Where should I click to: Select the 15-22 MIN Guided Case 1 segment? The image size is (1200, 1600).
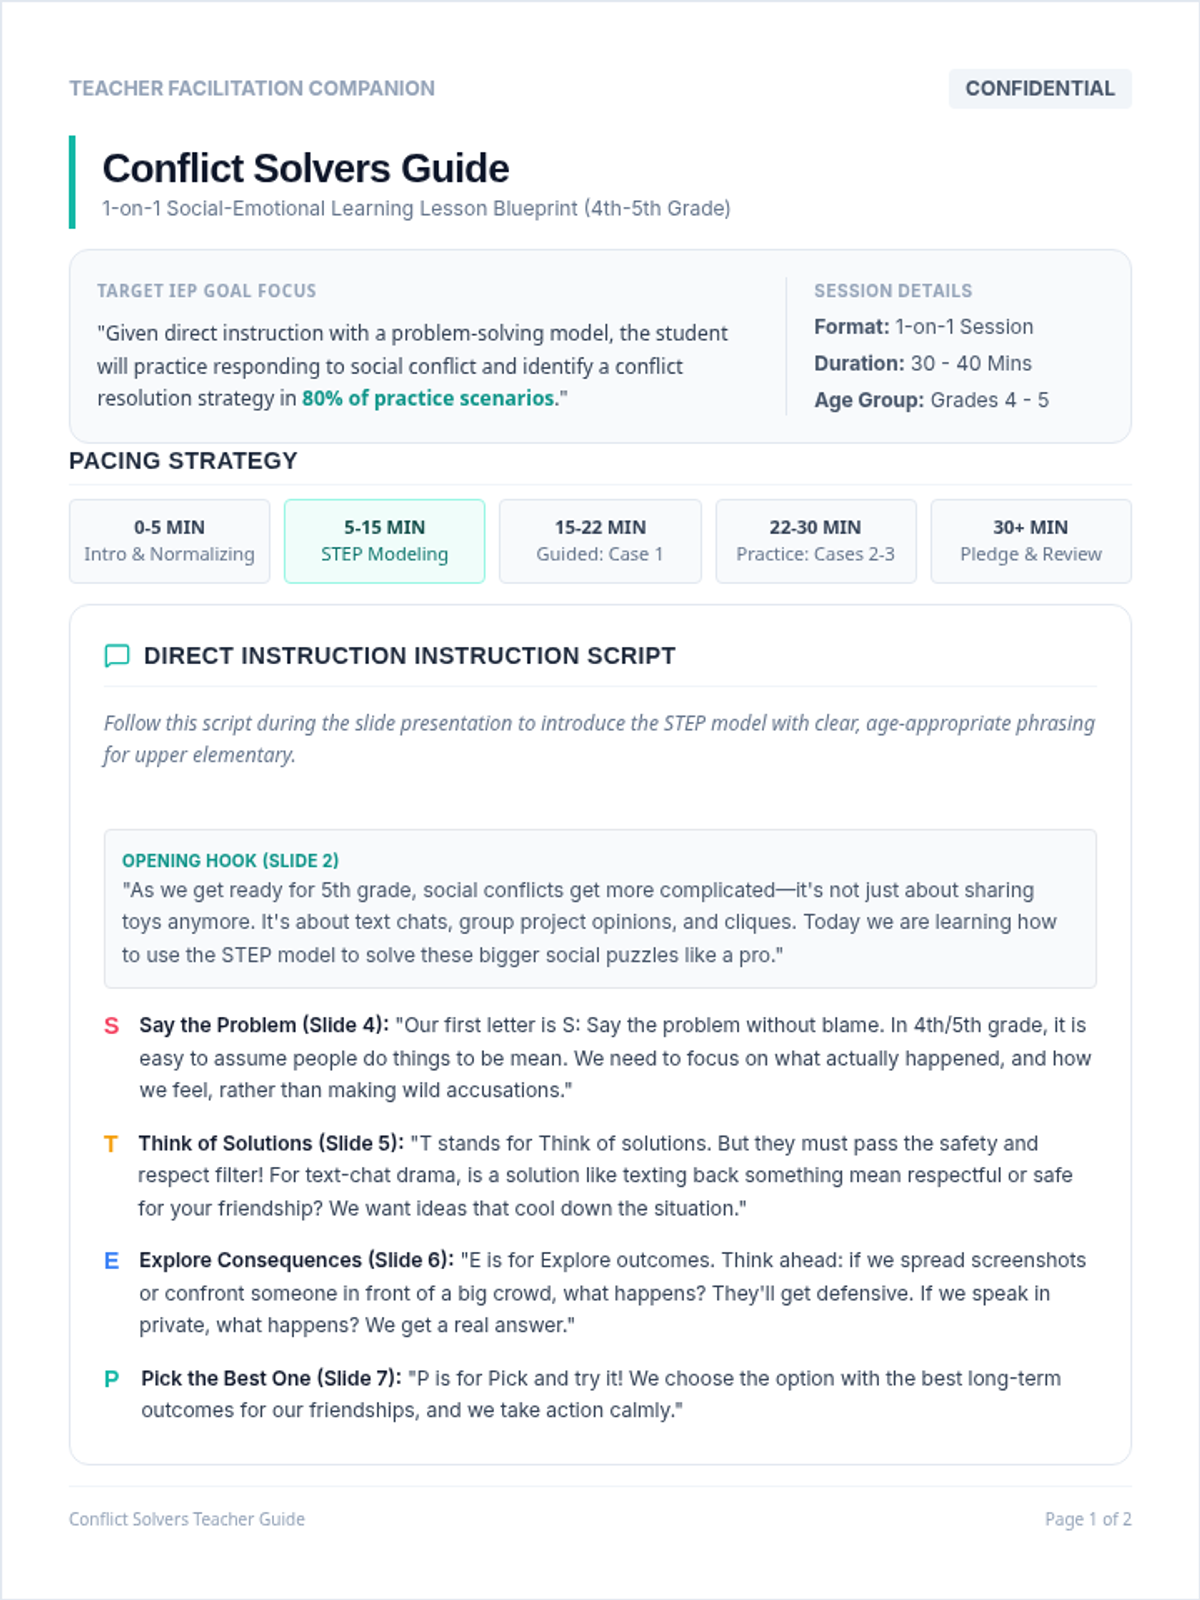coord(600,541)
